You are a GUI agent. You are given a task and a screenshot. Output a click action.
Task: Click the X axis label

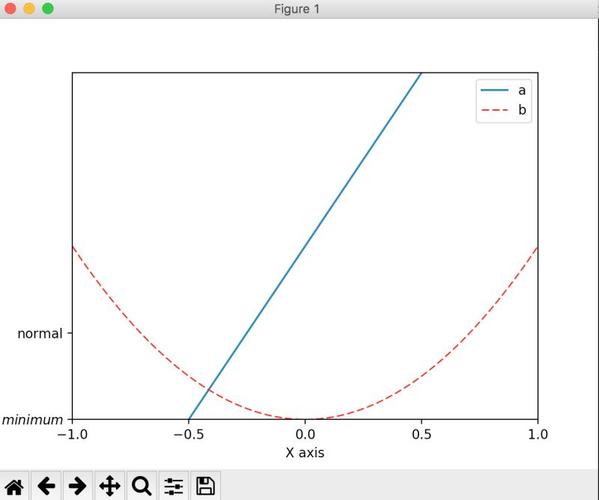(305, 453)
